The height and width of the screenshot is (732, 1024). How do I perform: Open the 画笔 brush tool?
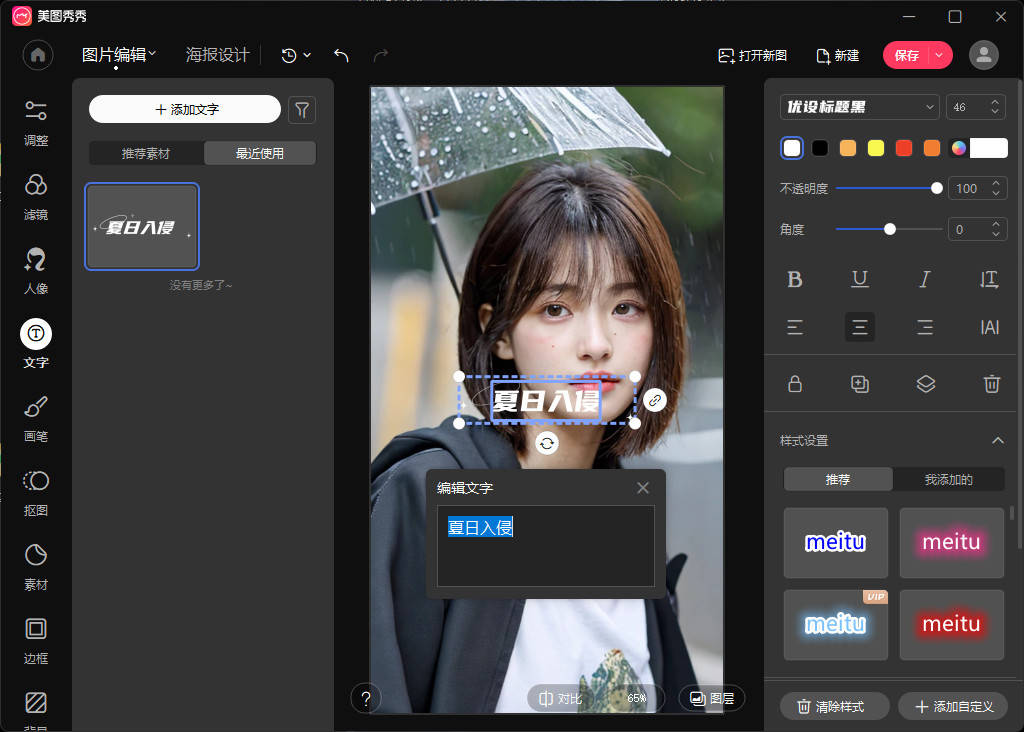[x=36, y=418]
